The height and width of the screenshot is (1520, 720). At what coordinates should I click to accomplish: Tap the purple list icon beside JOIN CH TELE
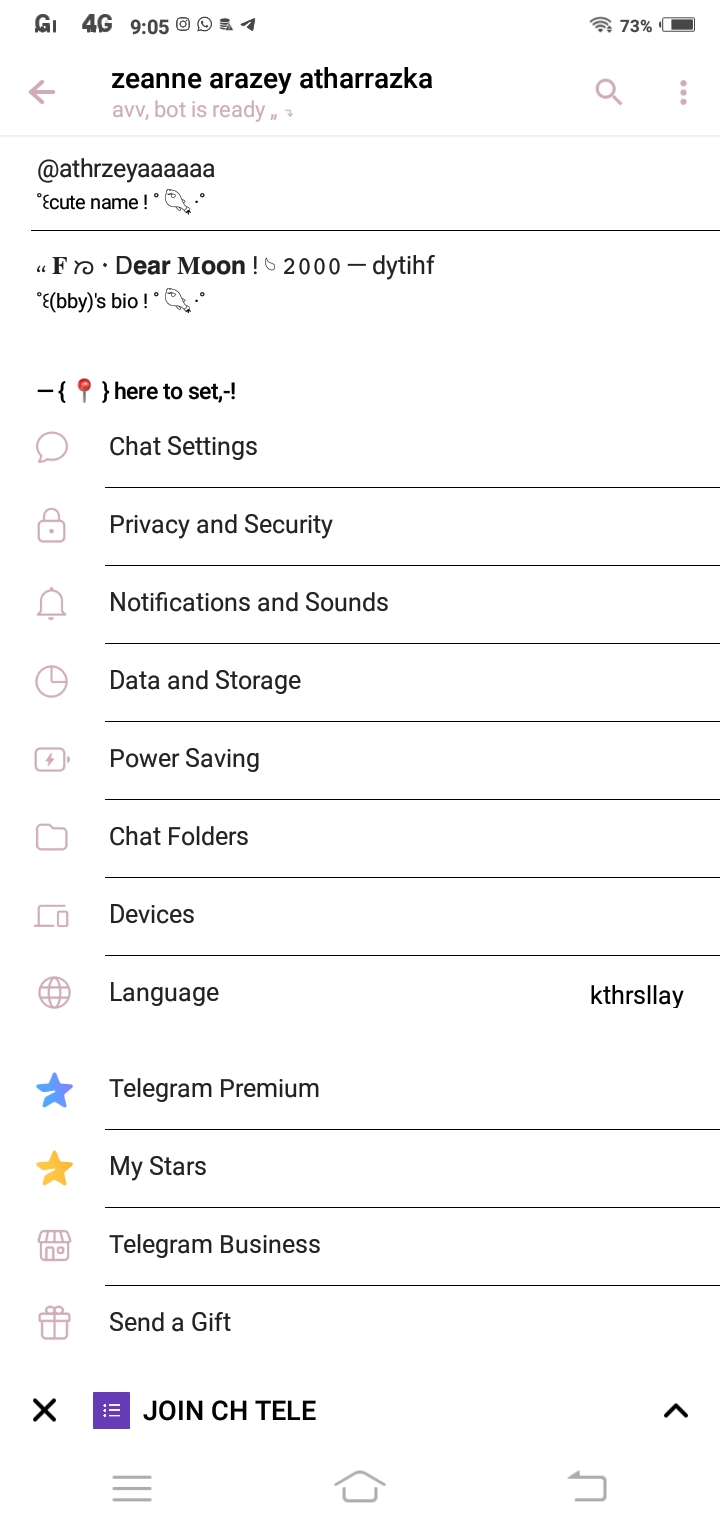coord(111,1411)
